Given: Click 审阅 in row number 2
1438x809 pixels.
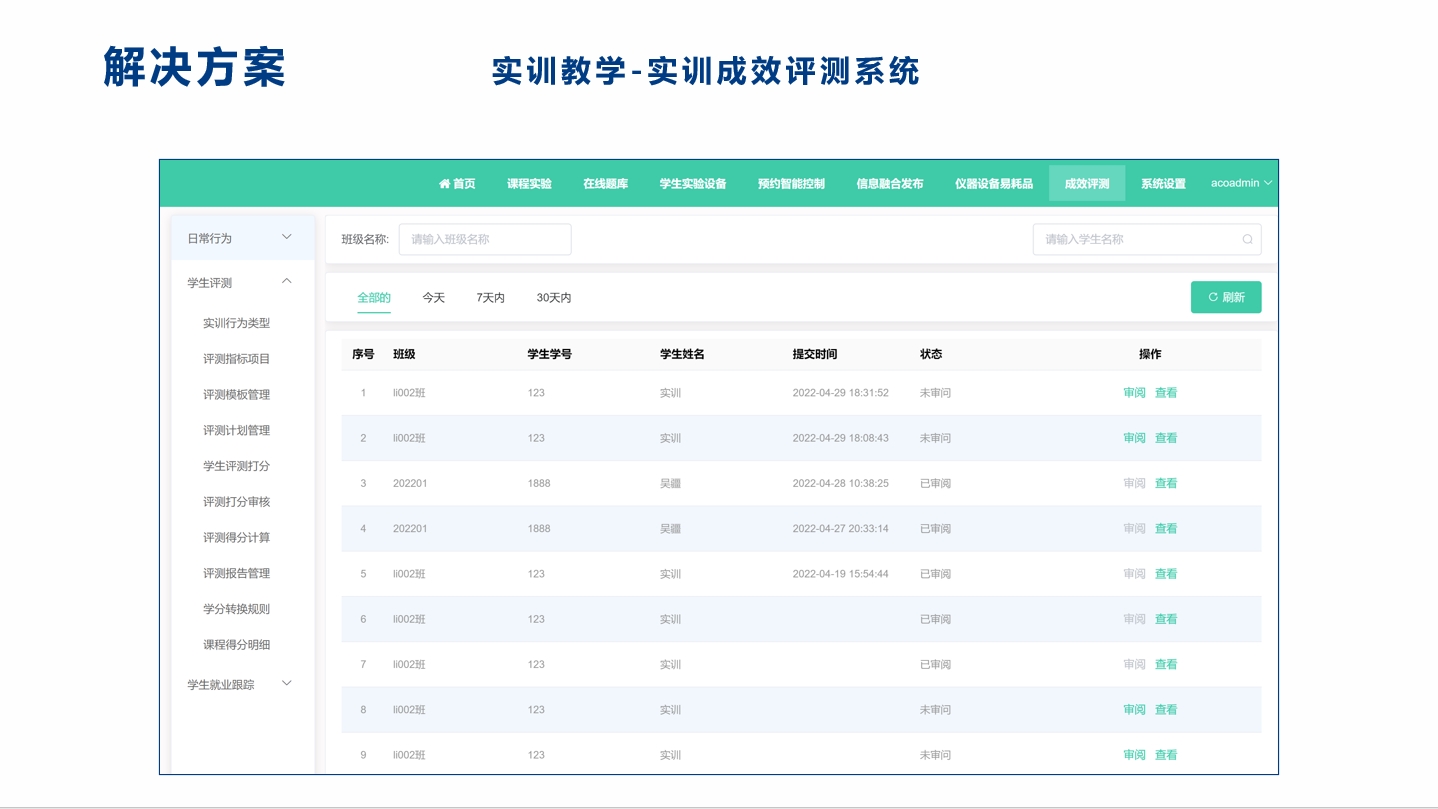Looking at the screenshot, I should (x=1134, y=438).
